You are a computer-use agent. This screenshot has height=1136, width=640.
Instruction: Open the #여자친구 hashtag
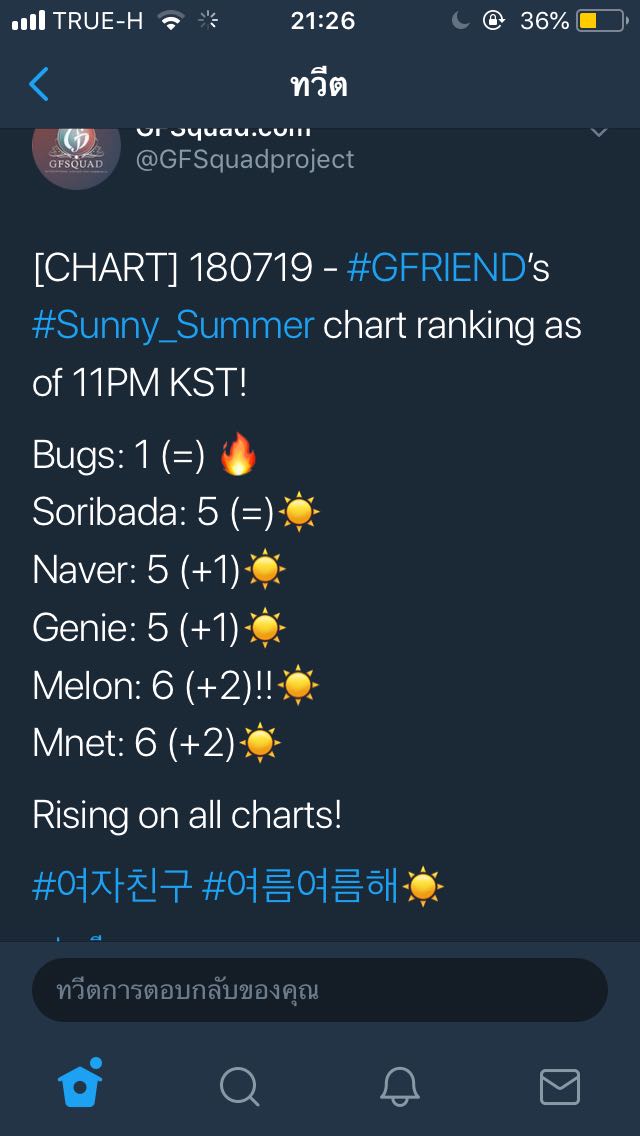(112, 885)
